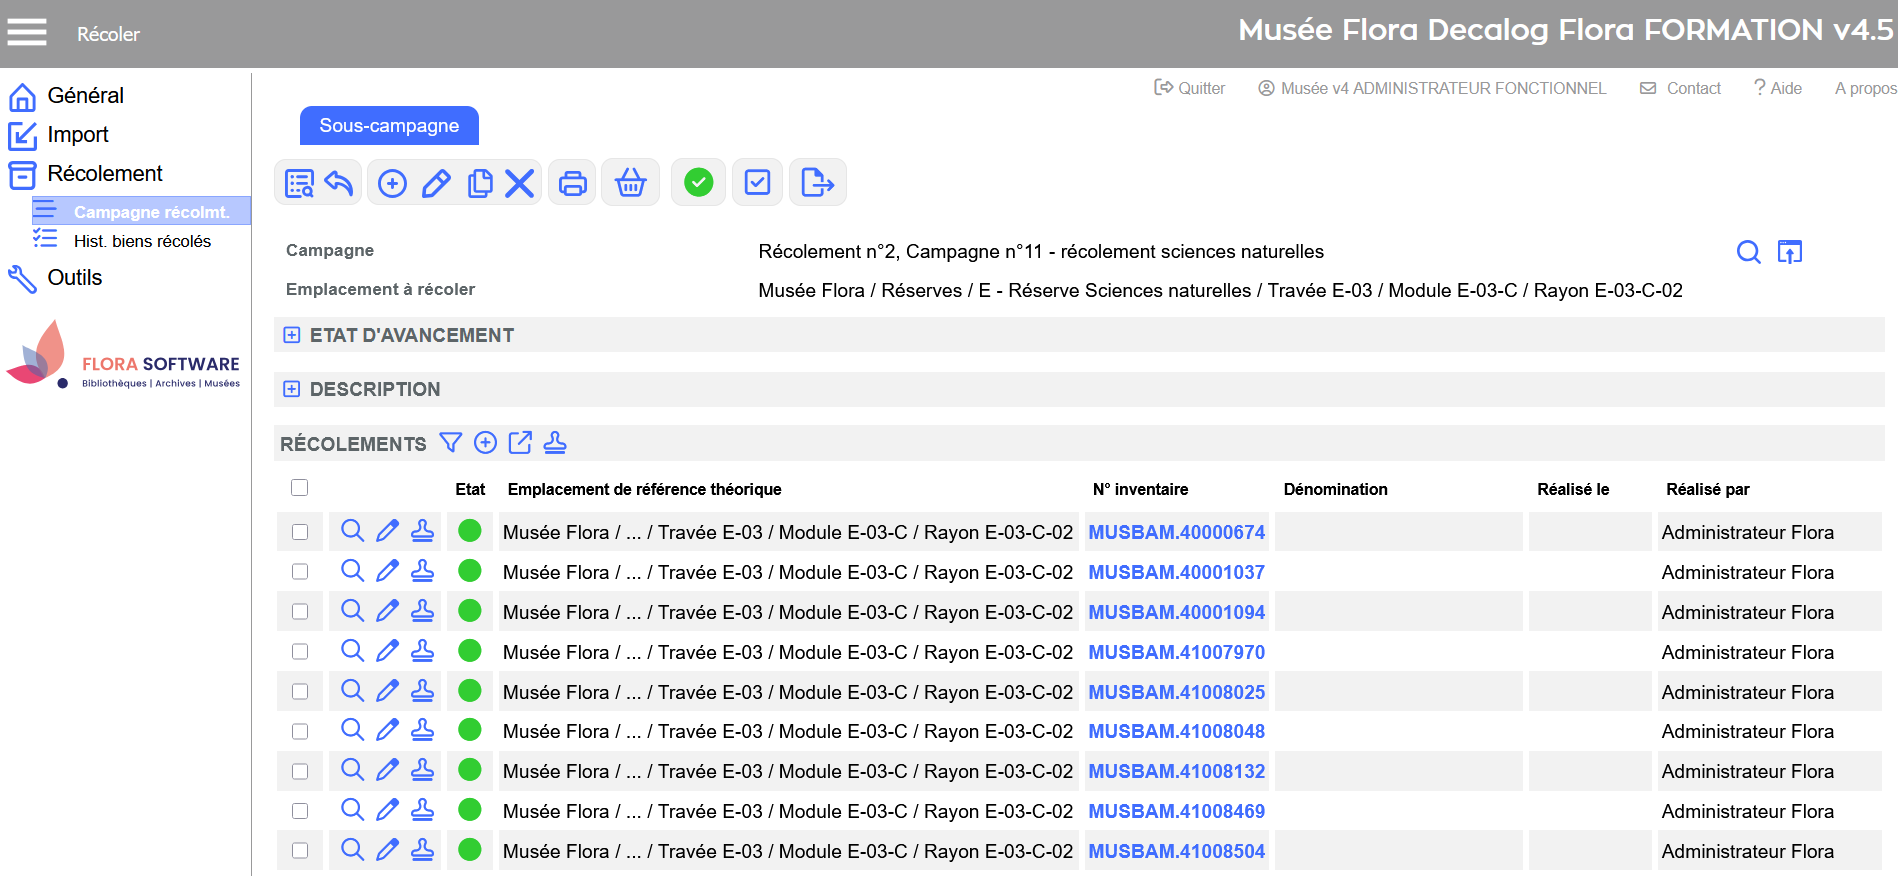Click the add new record plus icon

click(392, 183)
